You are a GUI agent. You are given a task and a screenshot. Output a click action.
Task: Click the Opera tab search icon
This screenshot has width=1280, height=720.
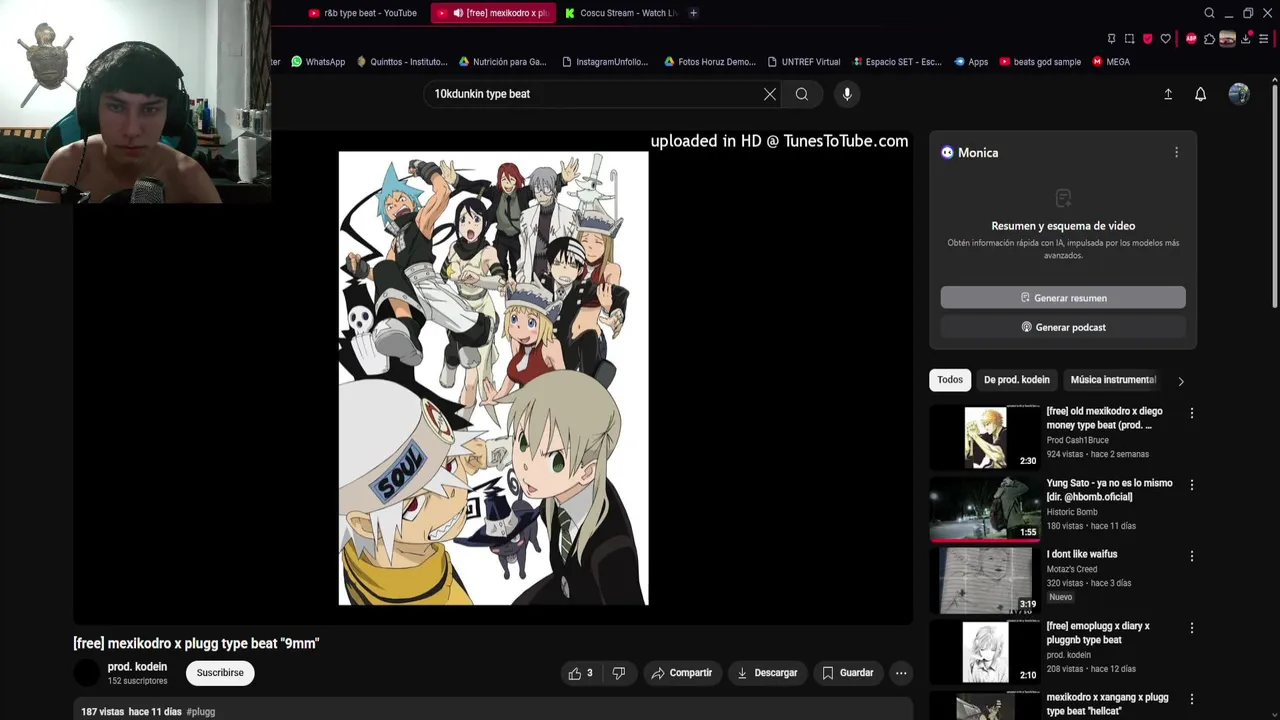1209,13
